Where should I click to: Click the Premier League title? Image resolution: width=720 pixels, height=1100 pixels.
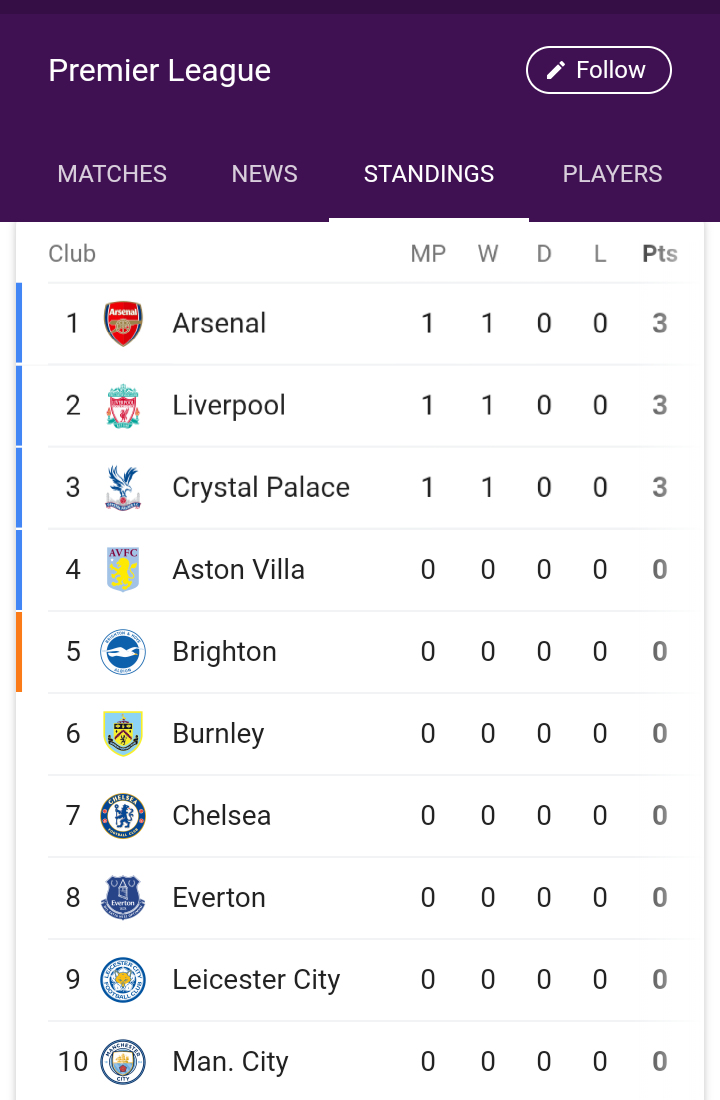(160, 71)
